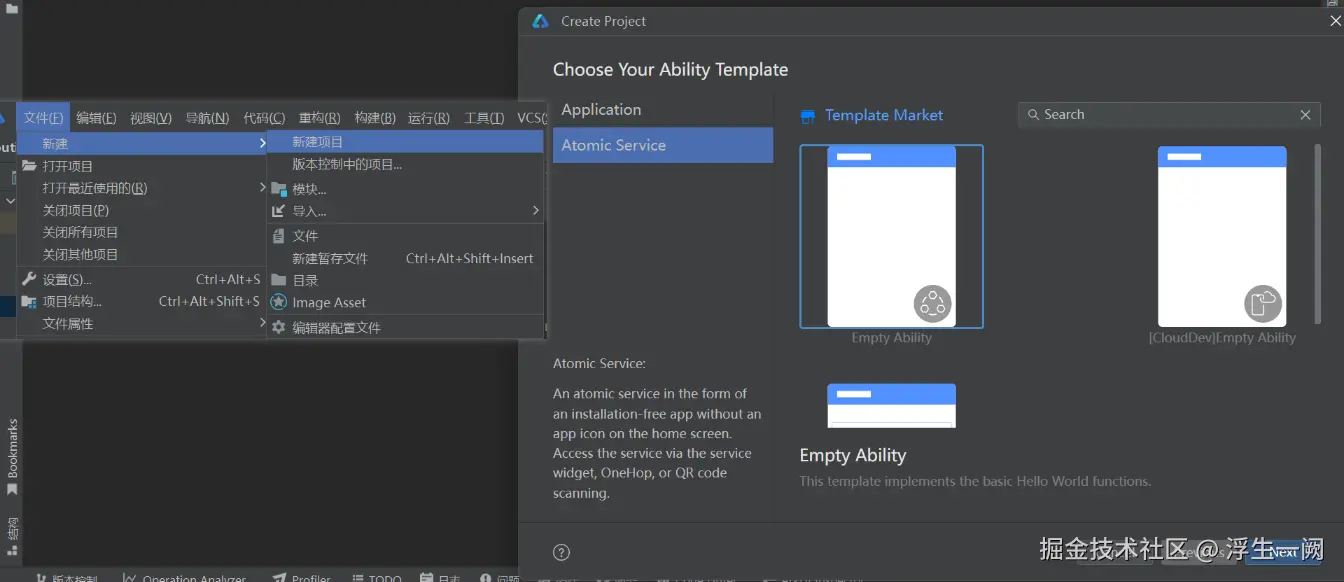Open the 重构(R) menu
Viewport: 1344px width, 582px height.
point(319,118)
